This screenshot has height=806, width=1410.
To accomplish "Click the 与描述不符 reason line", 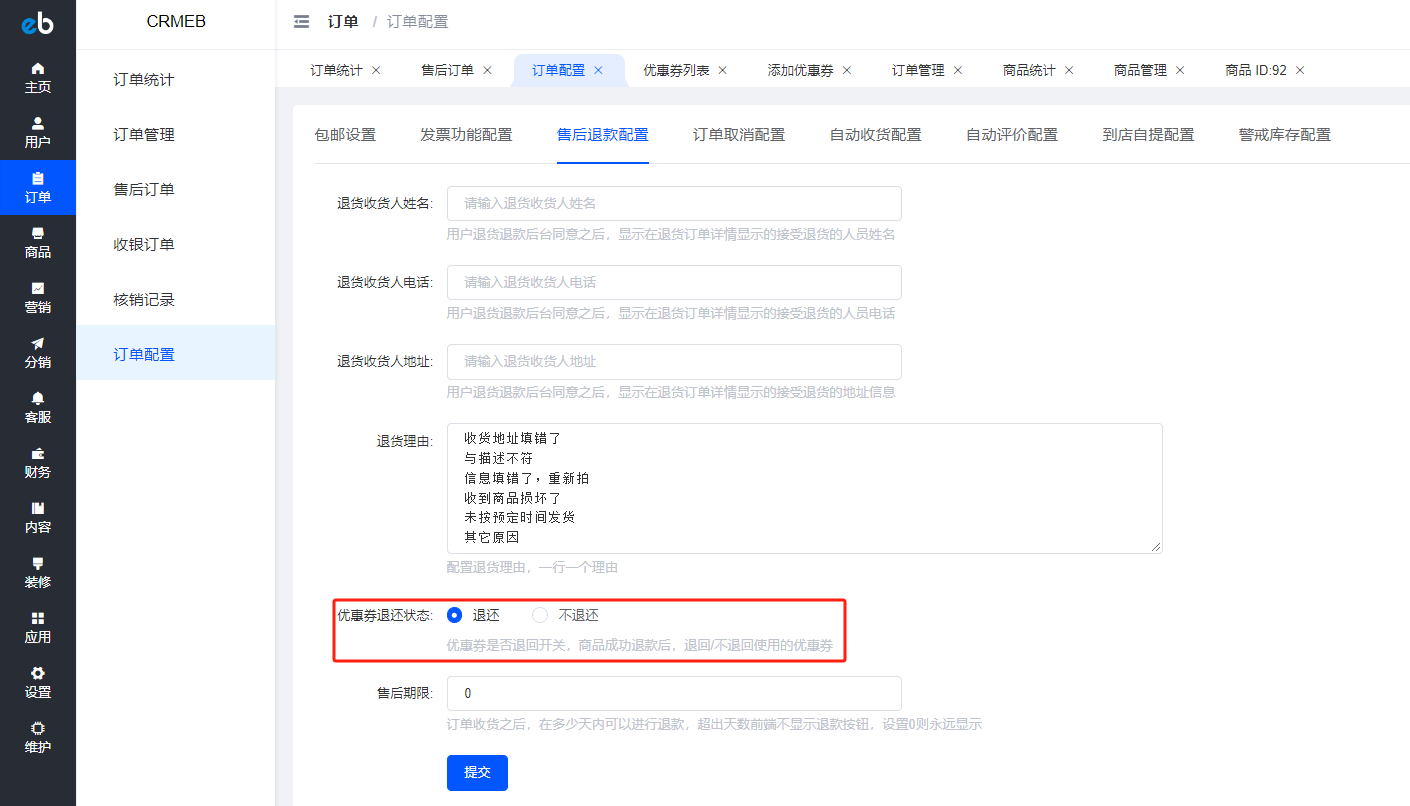I will [498, 458].
